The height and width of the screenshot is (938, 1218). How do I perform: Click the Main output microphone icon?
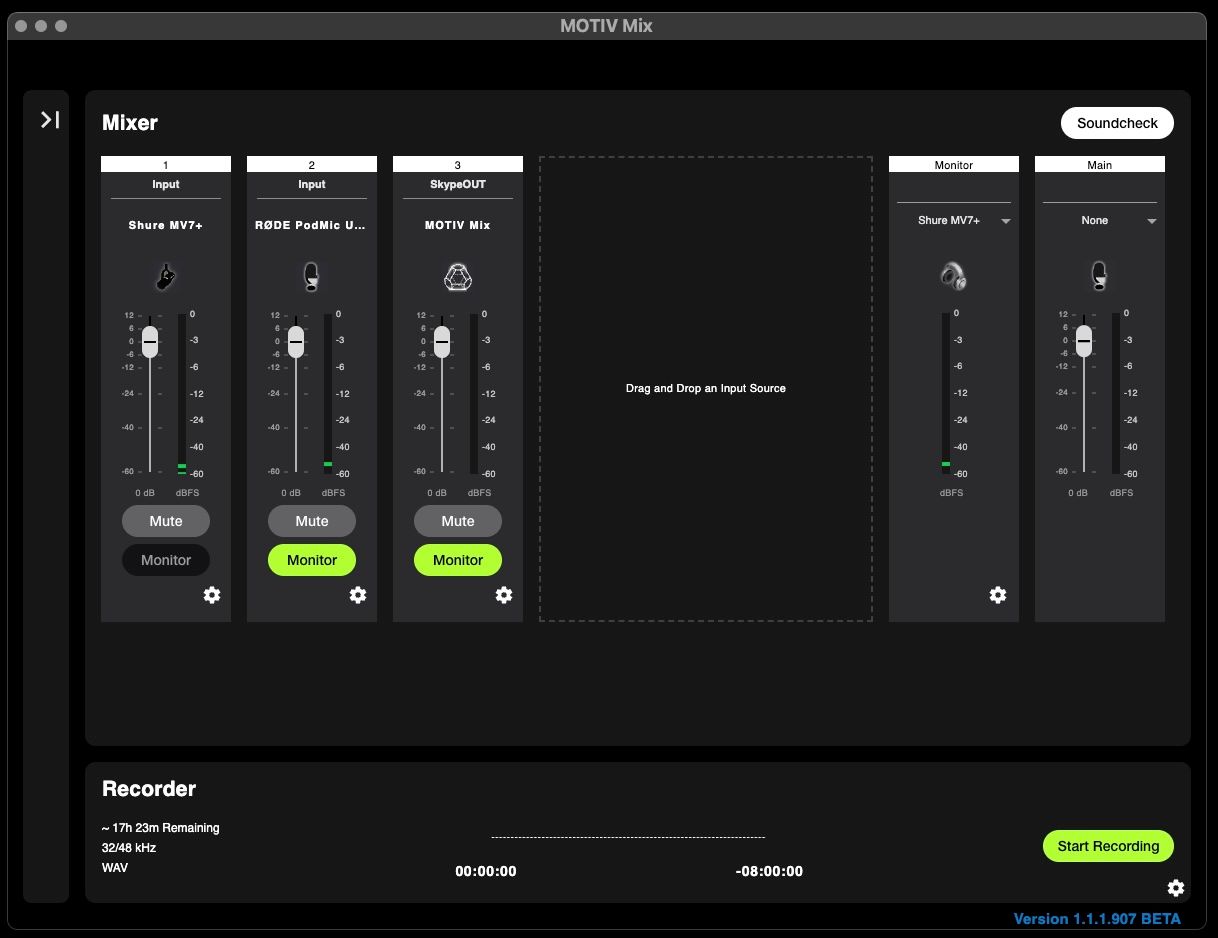click(x=1100, y=276)
